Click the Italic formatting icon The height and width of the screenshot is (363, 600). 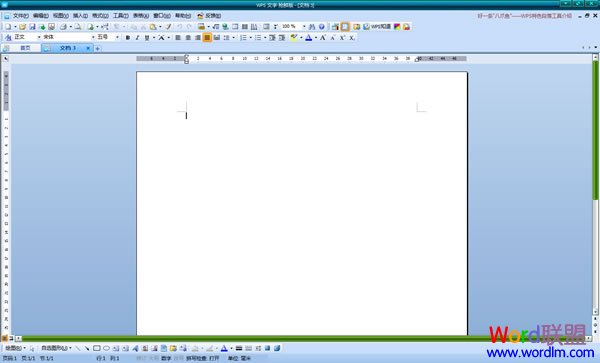(x=137, y=37)
